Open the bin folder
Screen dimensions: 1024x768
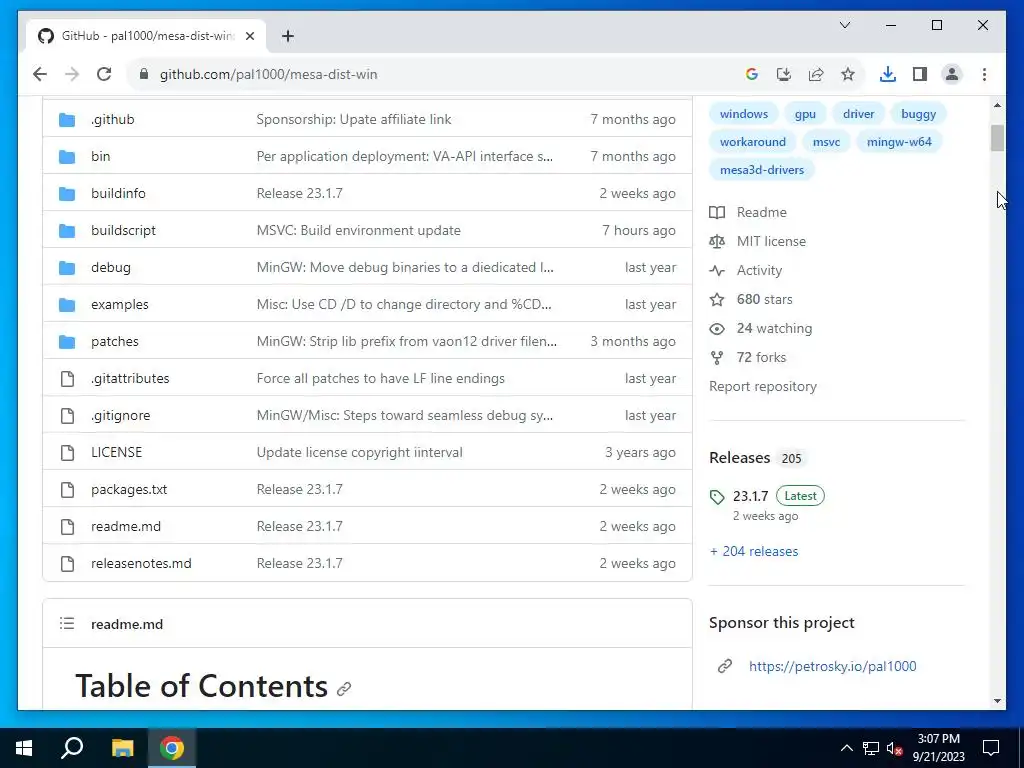[x=101, y=157]
